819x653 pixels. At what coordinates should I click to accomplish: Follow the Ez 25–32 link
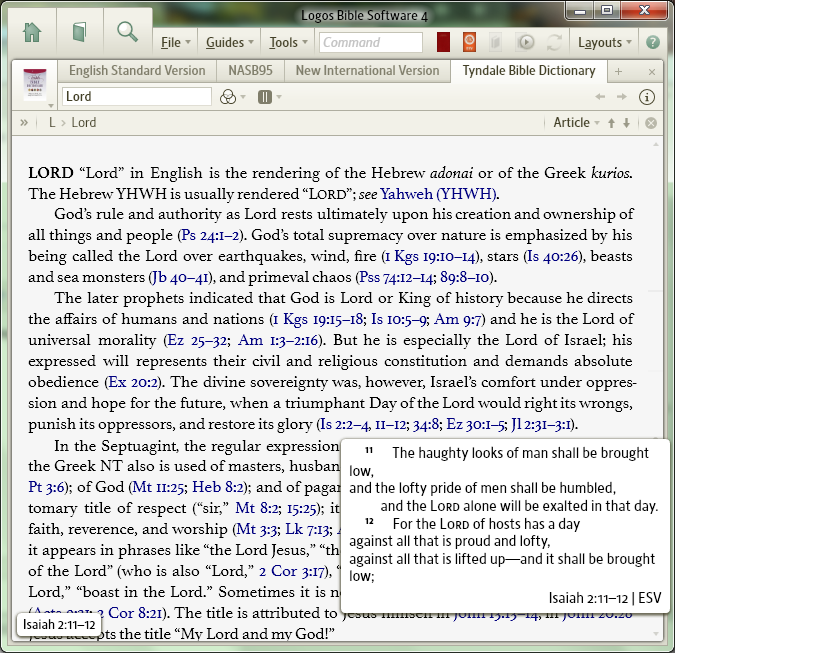(x=197, y=341)
